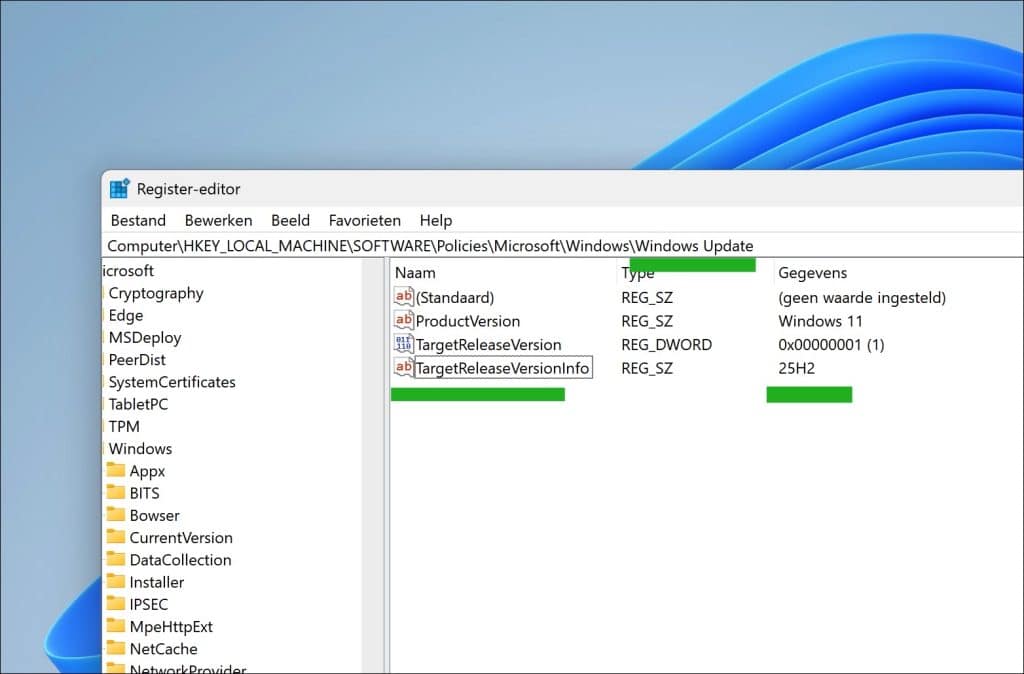The image size is (1024, 674).
Task: Select the TPM key in tree
Action: (x=124, y=426)
